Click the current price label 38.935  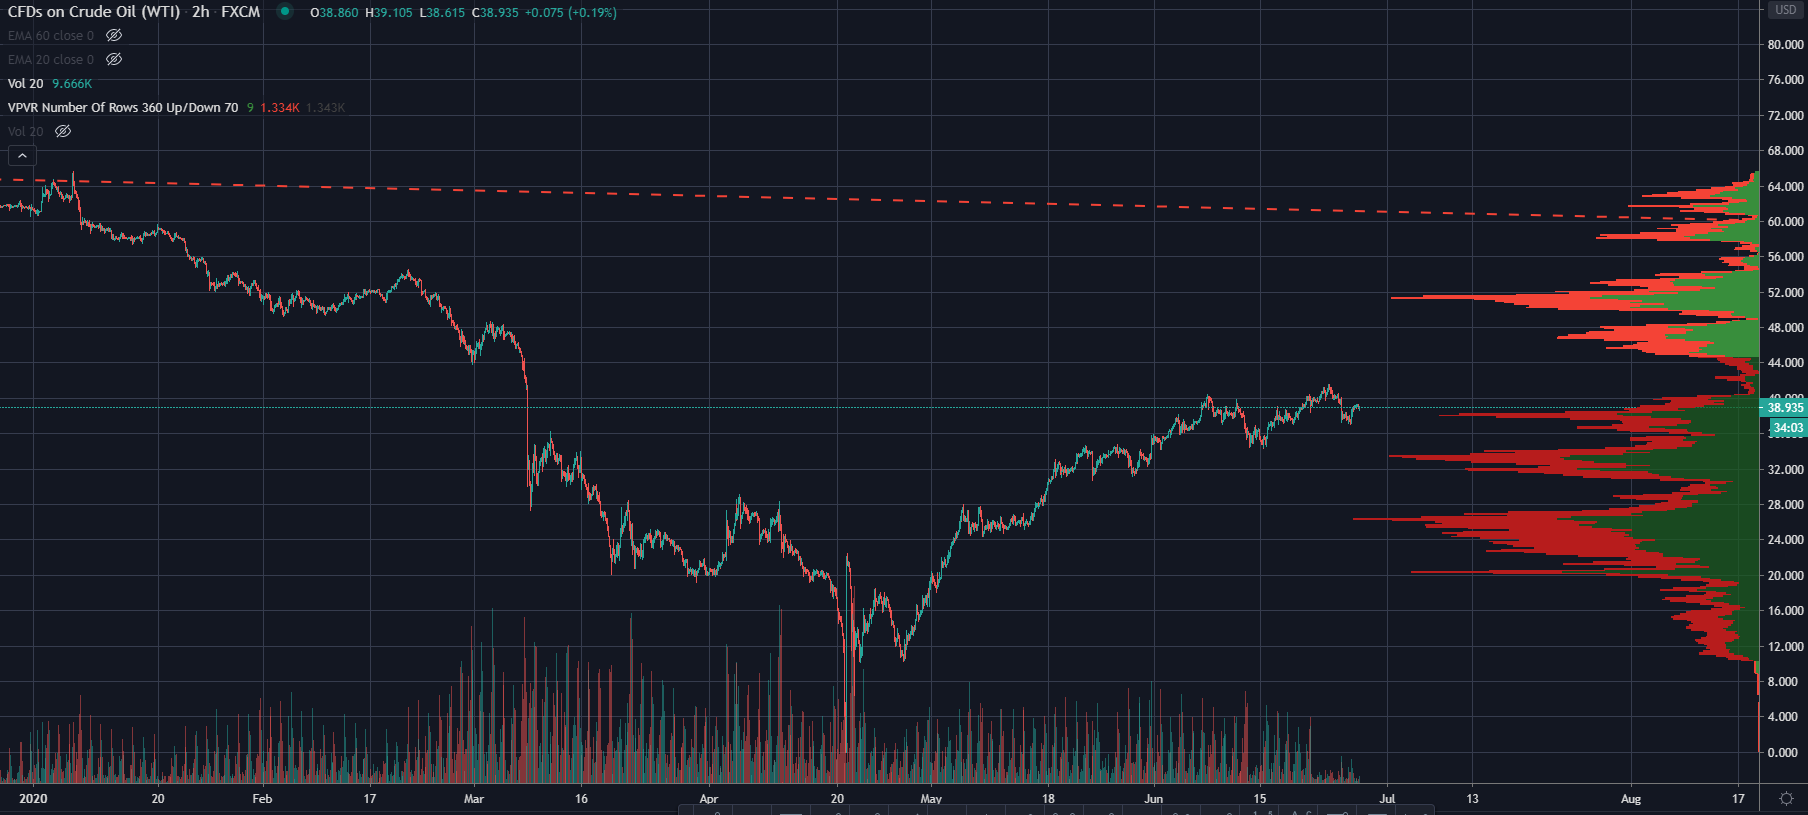tap(1785, 408)
